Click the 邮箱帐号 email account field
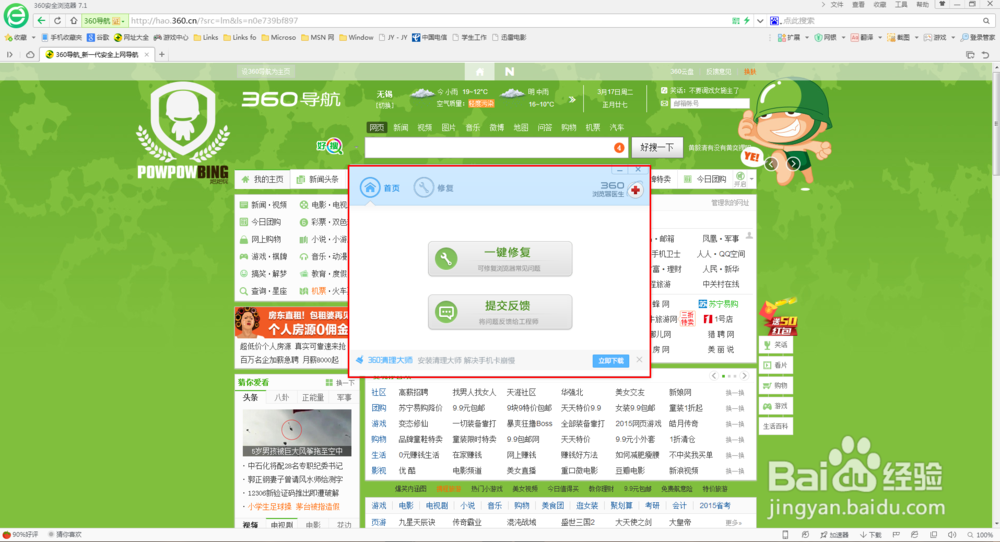The width and height of the screenshot is (1000, 542). click(x=710, y=103)
